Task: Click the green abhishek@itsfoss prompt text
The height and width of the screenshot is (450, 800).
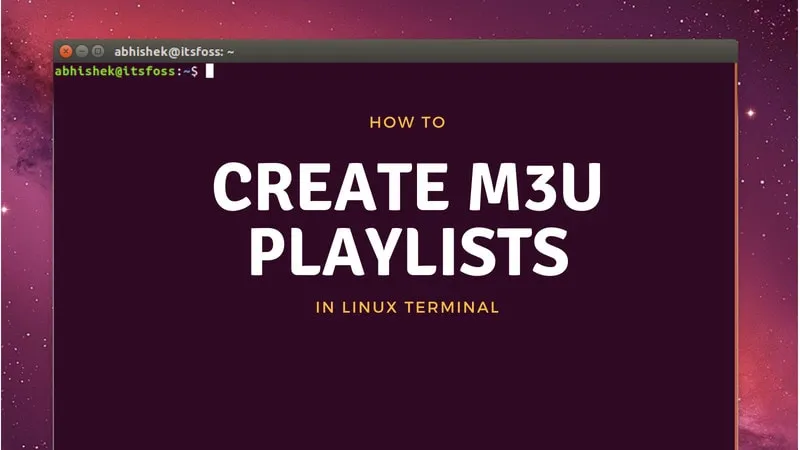Action: pyautogui.click(x=116, y=71)
